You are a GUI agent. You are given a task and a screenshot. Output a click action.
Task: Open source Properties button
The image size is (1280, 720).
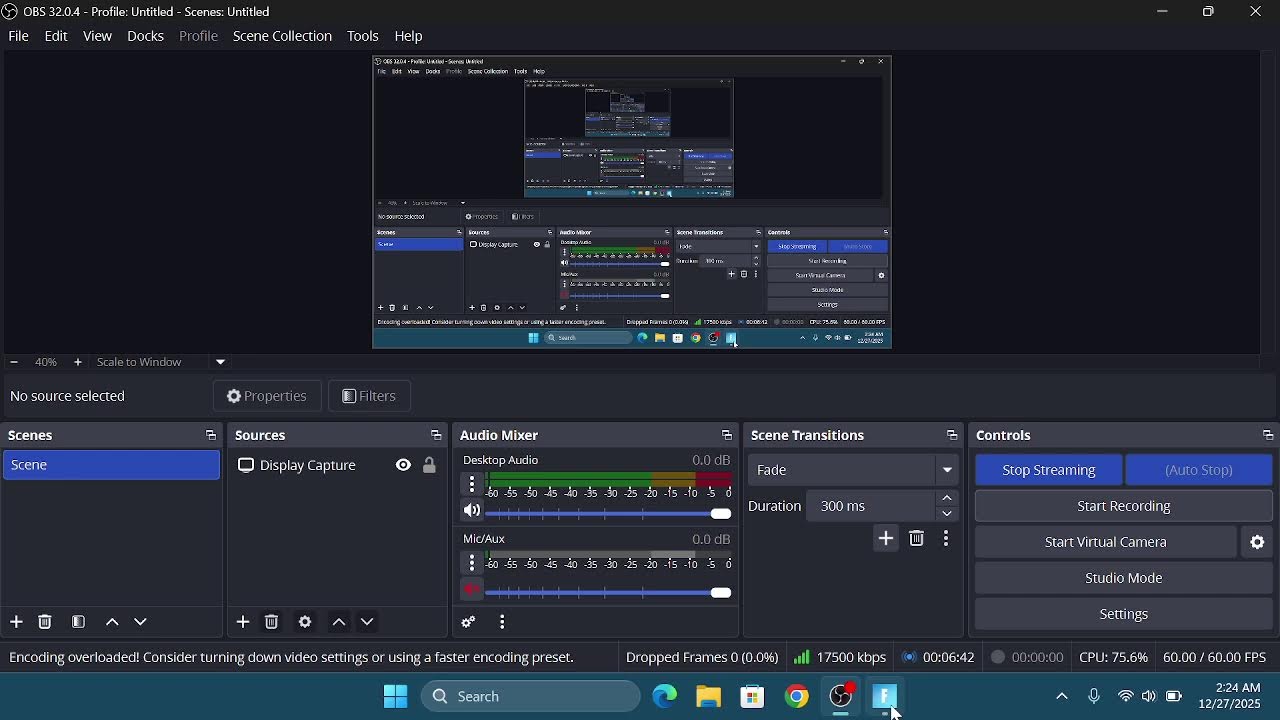pos(267,396)
